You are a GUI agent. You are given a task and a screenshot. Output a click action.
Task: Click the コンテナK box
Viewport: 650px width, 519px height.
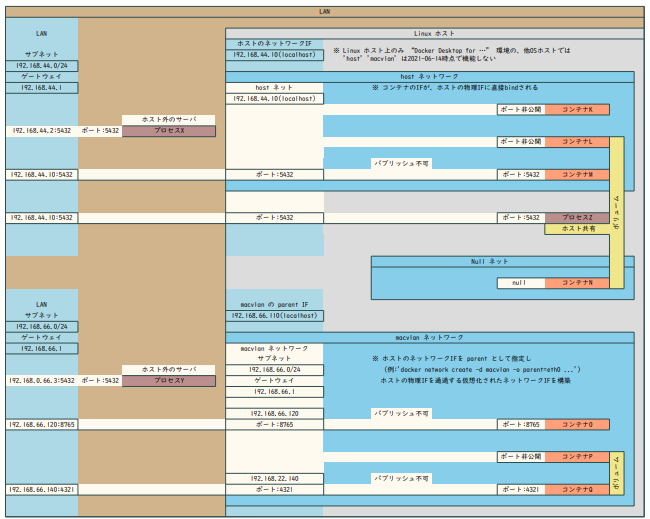point(577,109)
